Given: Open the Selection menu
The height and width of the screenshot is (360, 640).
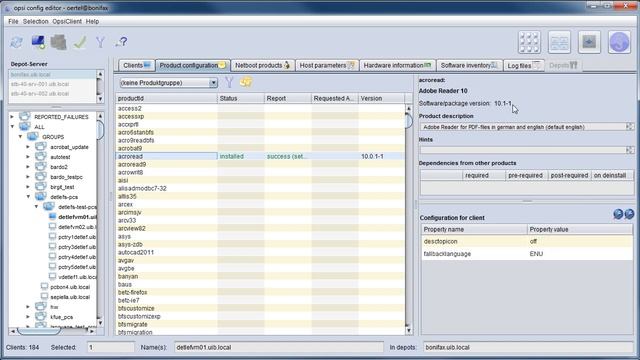Looking at the screenshot, I should click(36, 21).
